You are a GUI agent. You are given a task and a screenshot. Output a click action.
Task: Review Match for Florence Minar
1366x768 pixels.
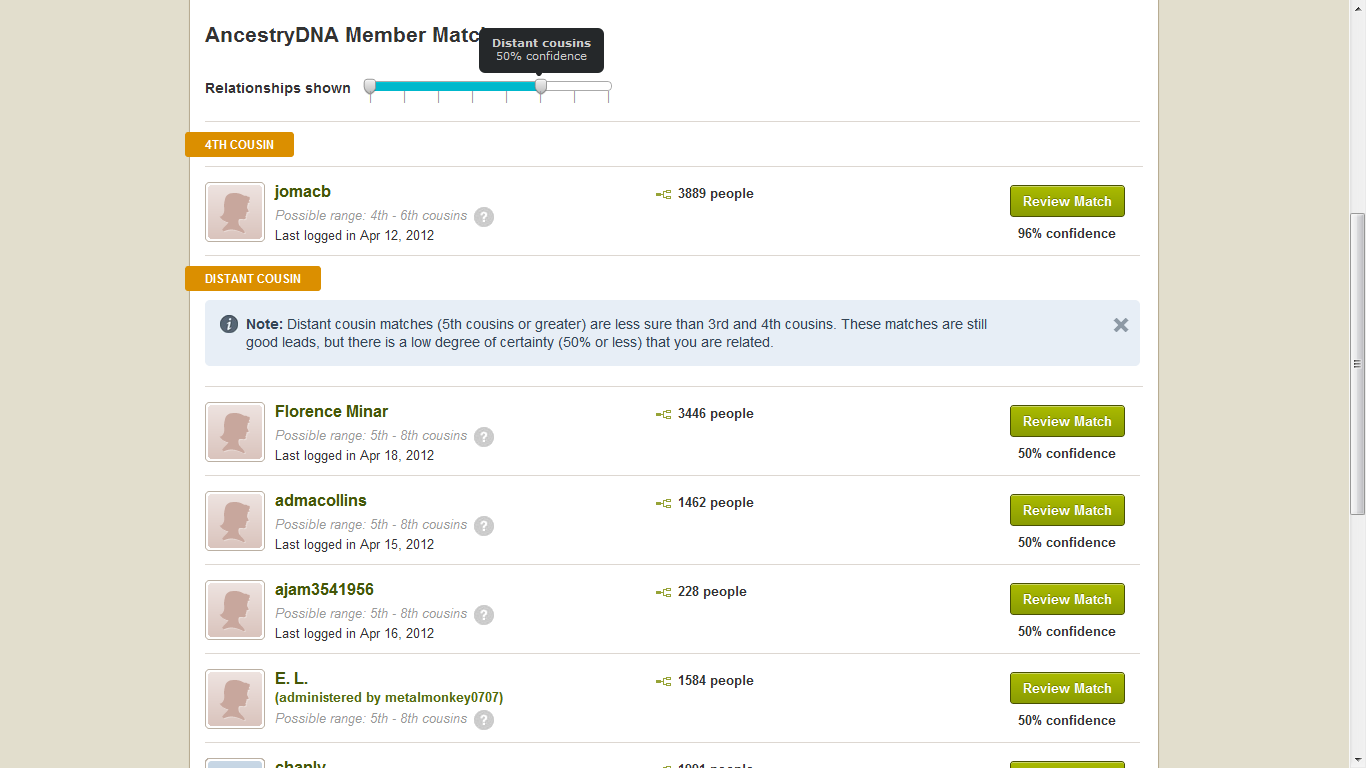click(x=1067, y=421)
